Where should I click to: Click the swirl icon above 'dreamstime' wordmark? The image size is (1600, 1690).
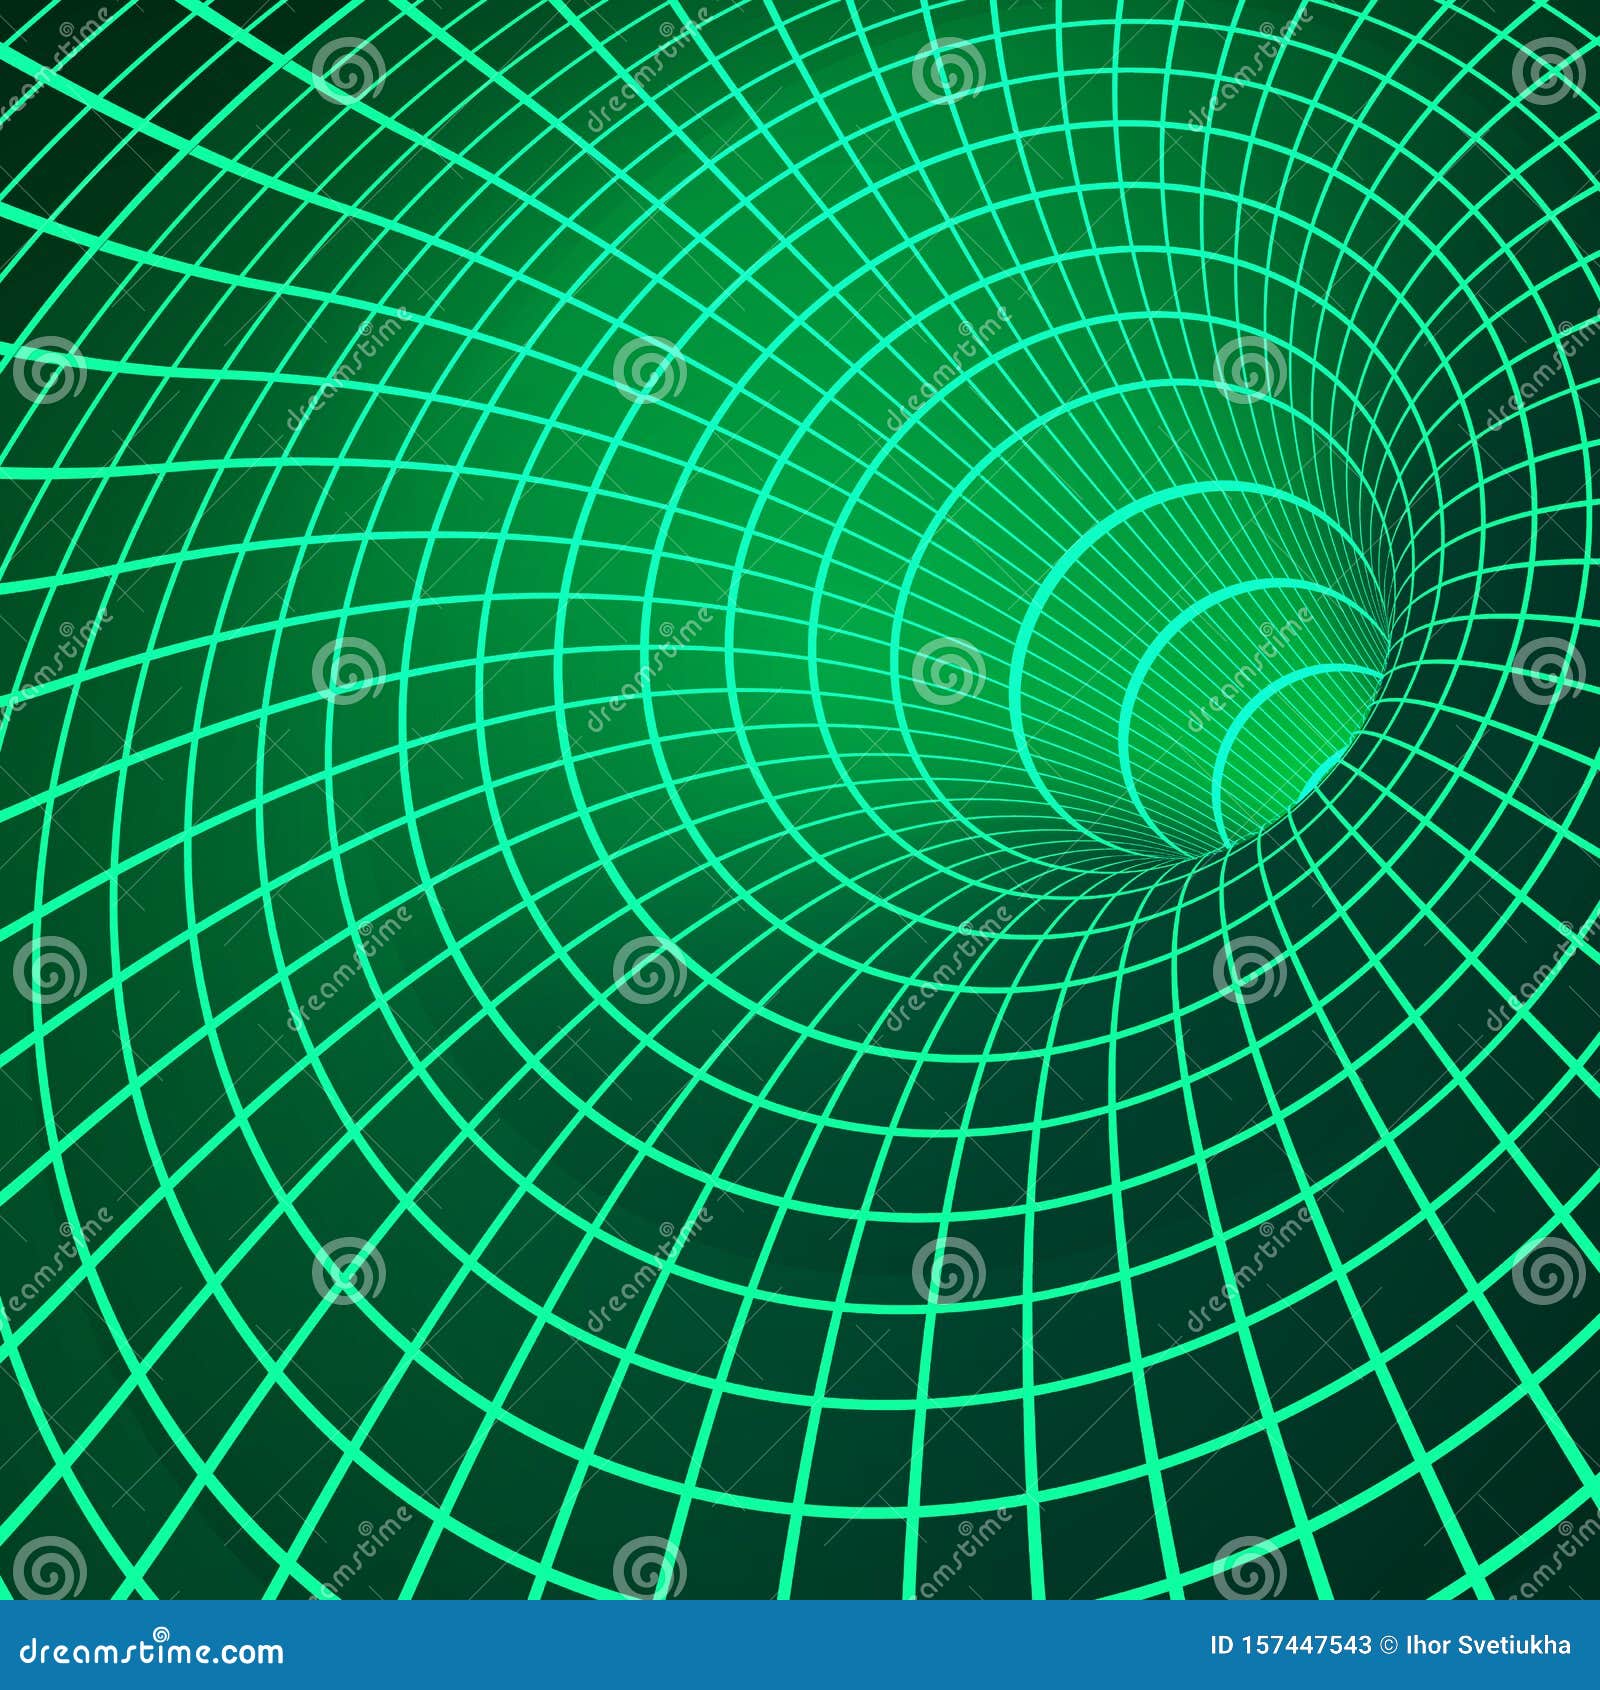pyautogui.click(x=160, y=1634)
